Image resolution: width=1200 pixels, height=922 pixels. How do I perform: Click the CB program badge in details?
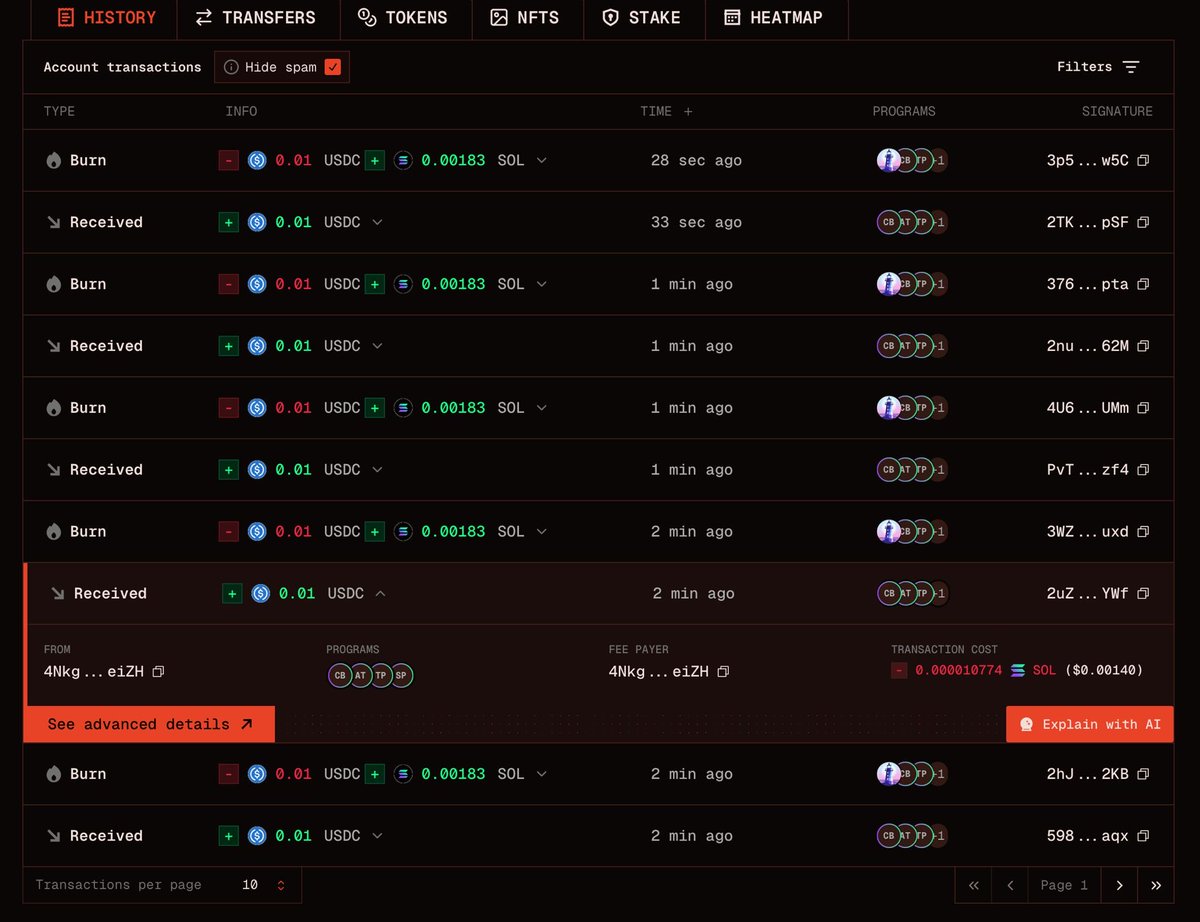point(340,676)
